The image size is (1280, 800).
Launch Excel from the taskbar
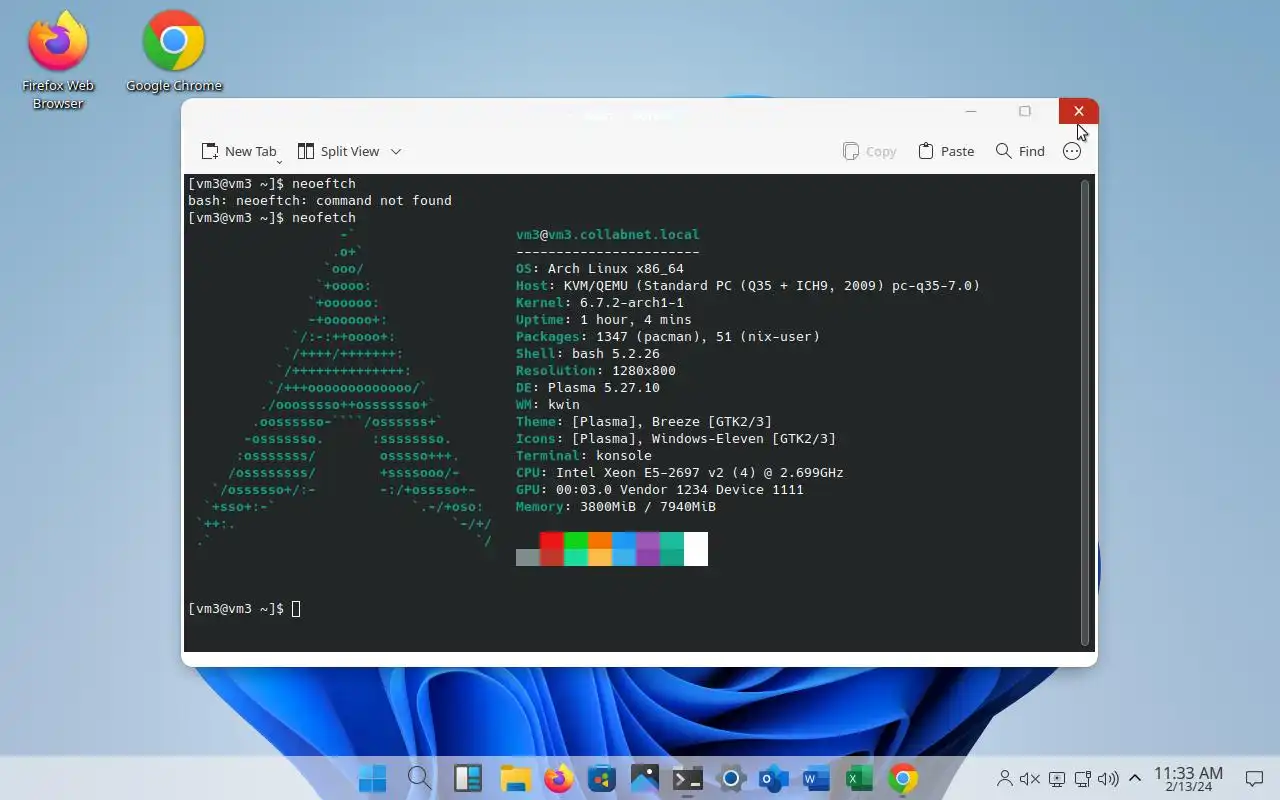coord(860,778)
